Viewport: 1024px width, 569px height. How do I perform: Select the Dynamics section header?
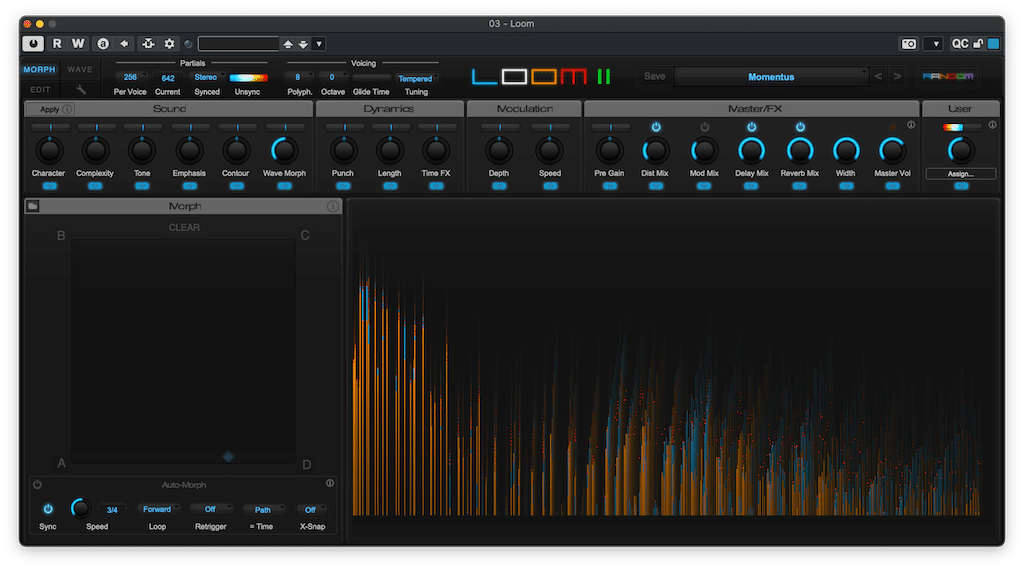(x=389, y=108)
